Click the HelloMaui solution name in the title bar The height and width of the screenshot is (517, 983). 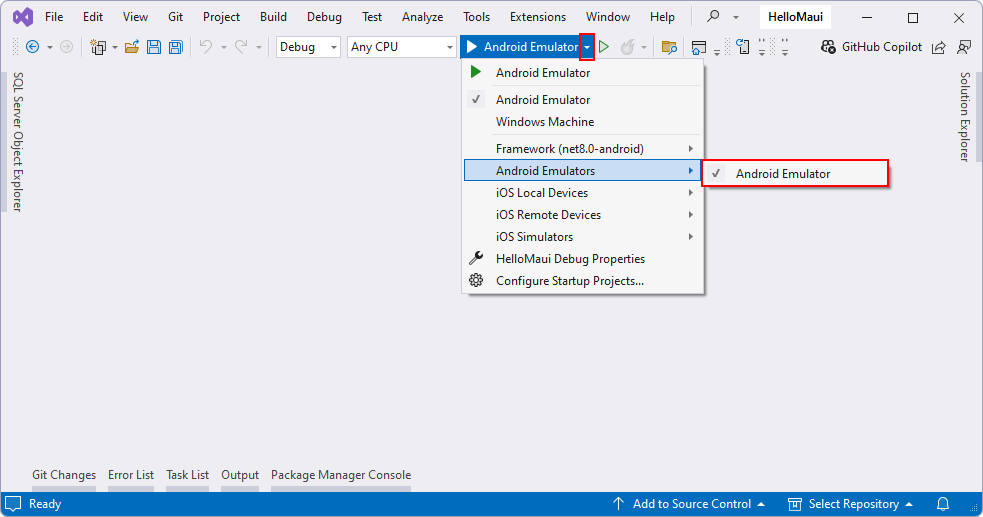click(796, 17)
